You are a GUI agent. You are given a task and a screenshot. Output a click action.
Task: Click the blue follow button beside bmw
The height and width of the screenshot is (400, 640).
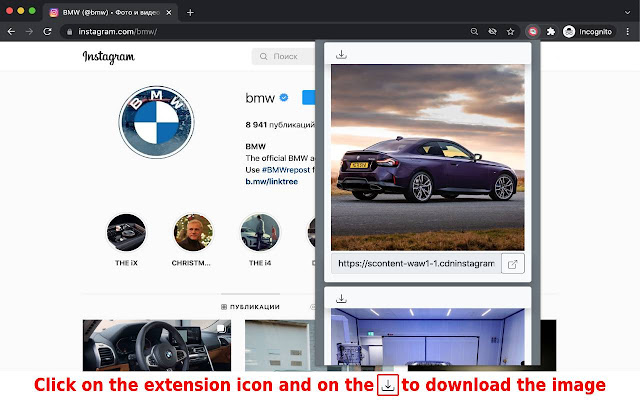[x=309, y=98]
